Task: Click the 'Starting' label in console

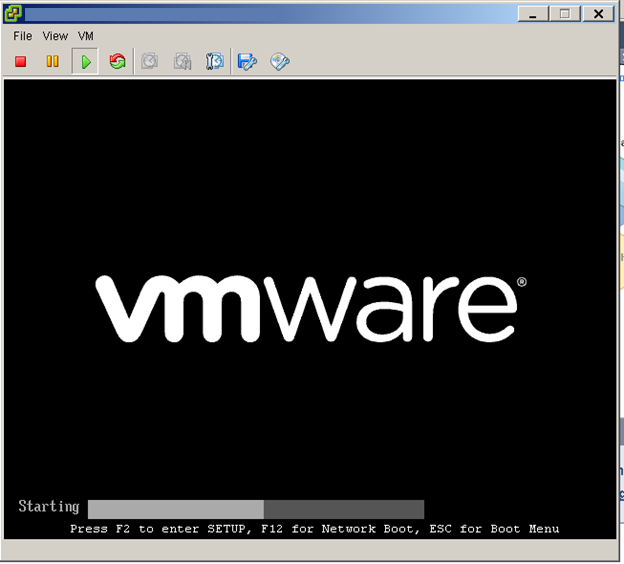Action: (49, 507)
